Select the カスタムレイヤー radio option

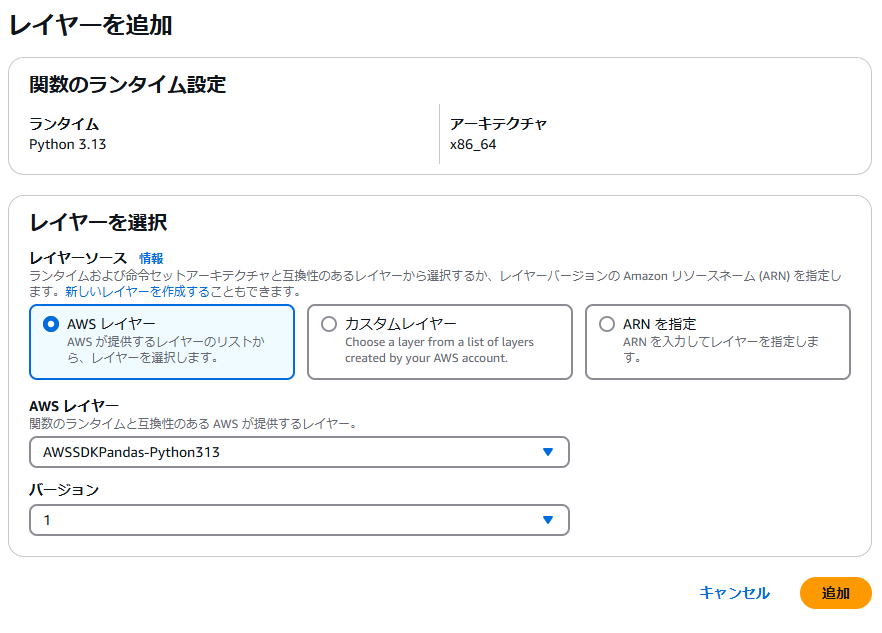(x=329, y=324)
